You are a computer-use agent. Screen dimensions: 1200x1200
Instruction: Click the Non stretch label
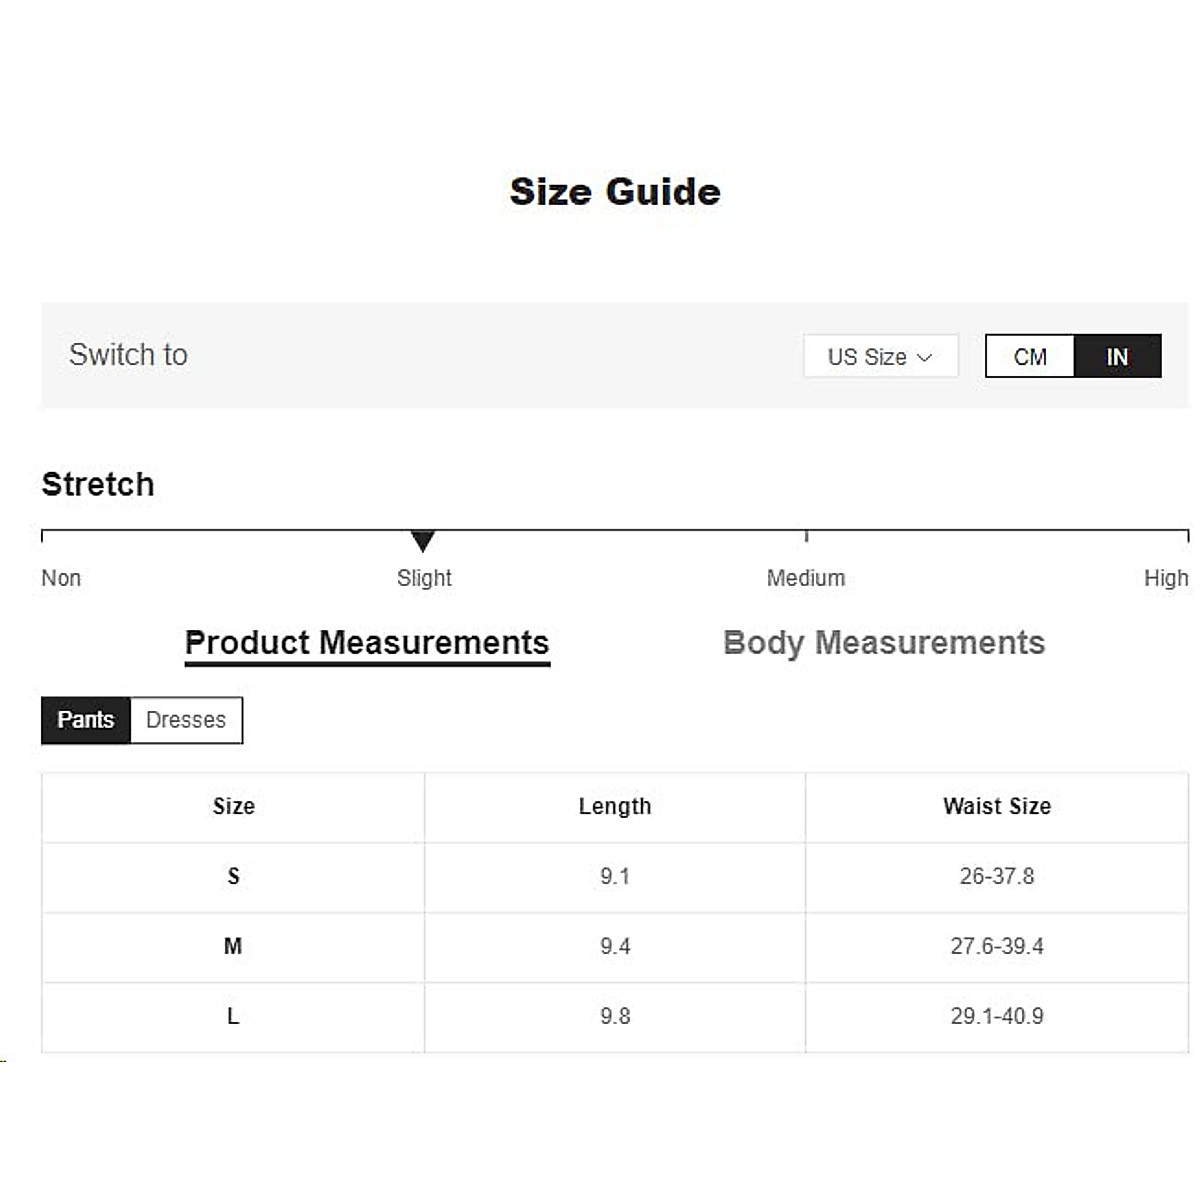[61, 578]
